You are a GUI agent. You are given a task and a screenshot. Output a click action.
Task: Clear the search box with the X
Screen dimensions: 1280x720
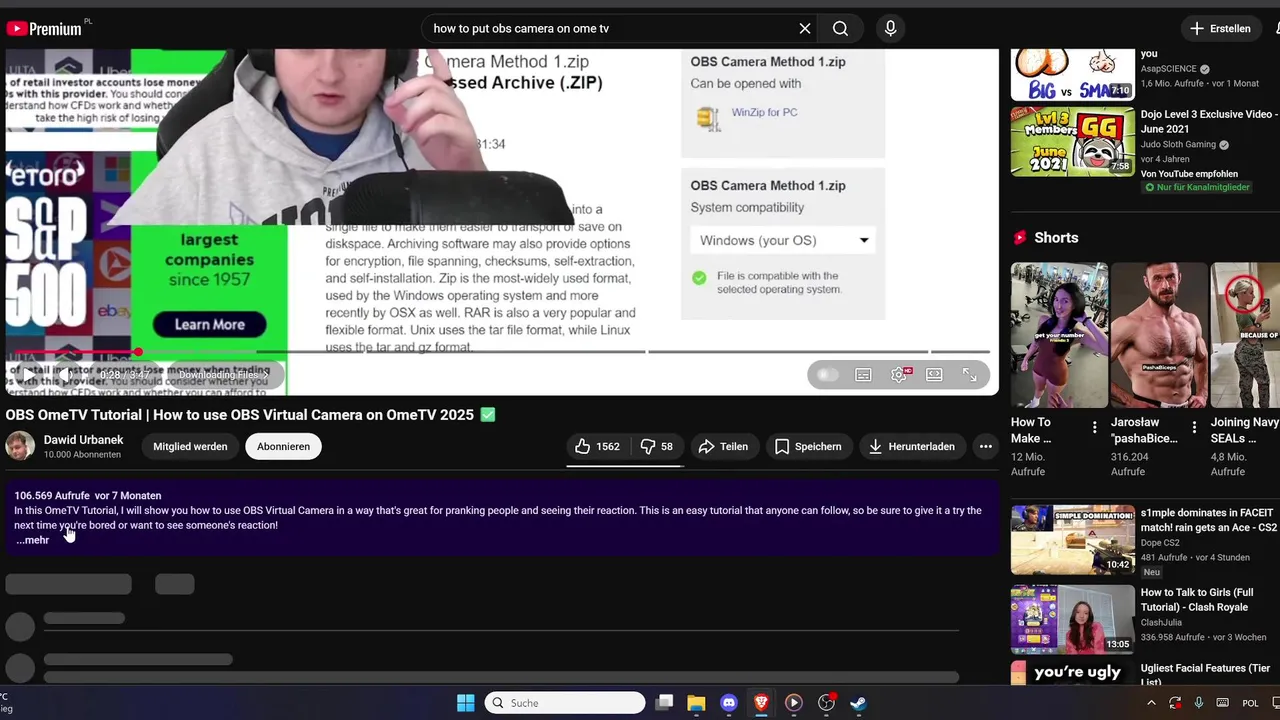pyautogui.click(x=804, y=28)
